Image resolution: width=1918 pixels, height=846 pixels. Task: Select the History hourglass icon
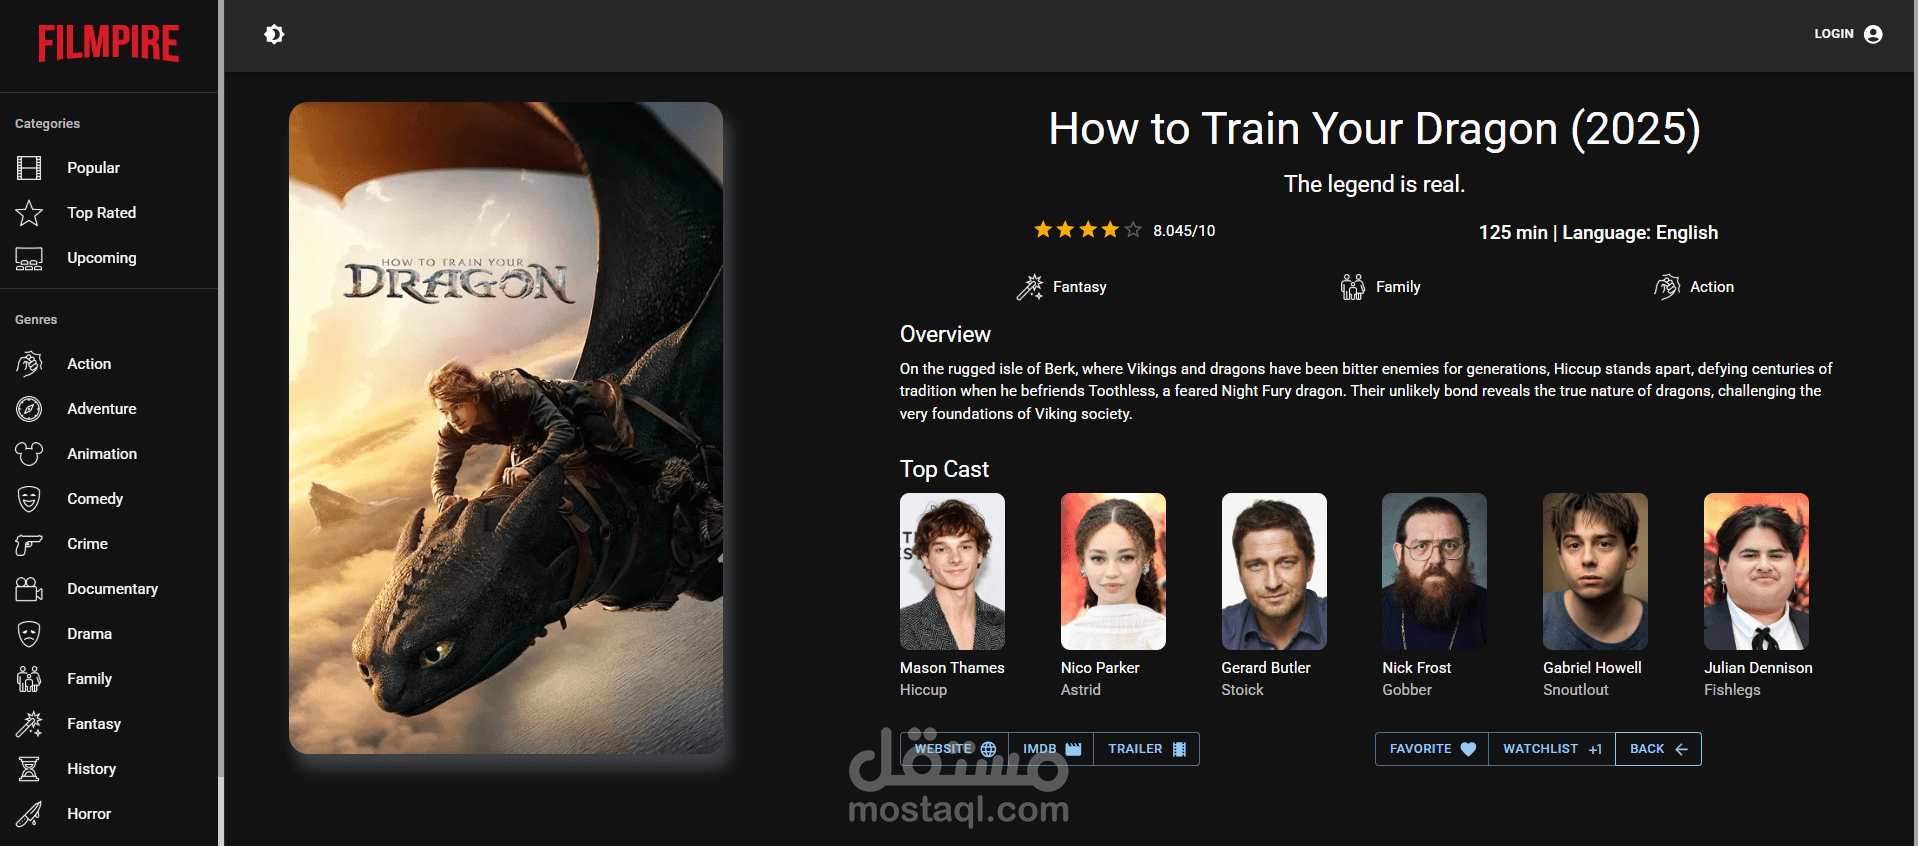pyautogui.click(x=29, y=769)
